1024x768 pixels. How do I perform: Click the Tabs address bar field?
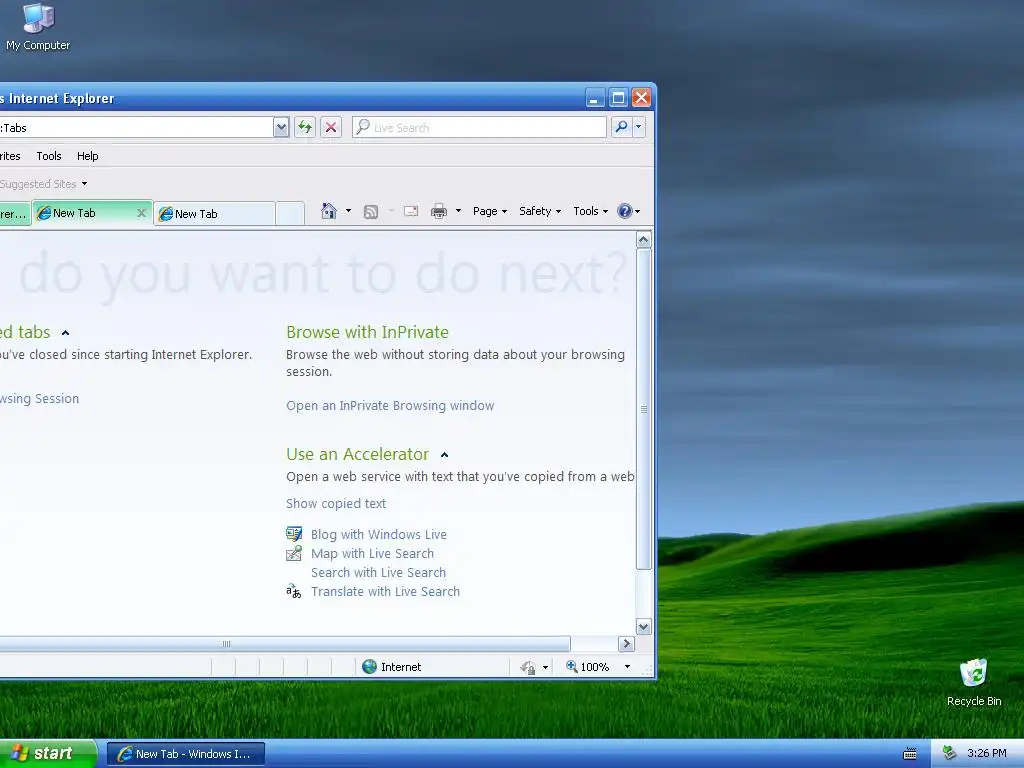[136, 127]
